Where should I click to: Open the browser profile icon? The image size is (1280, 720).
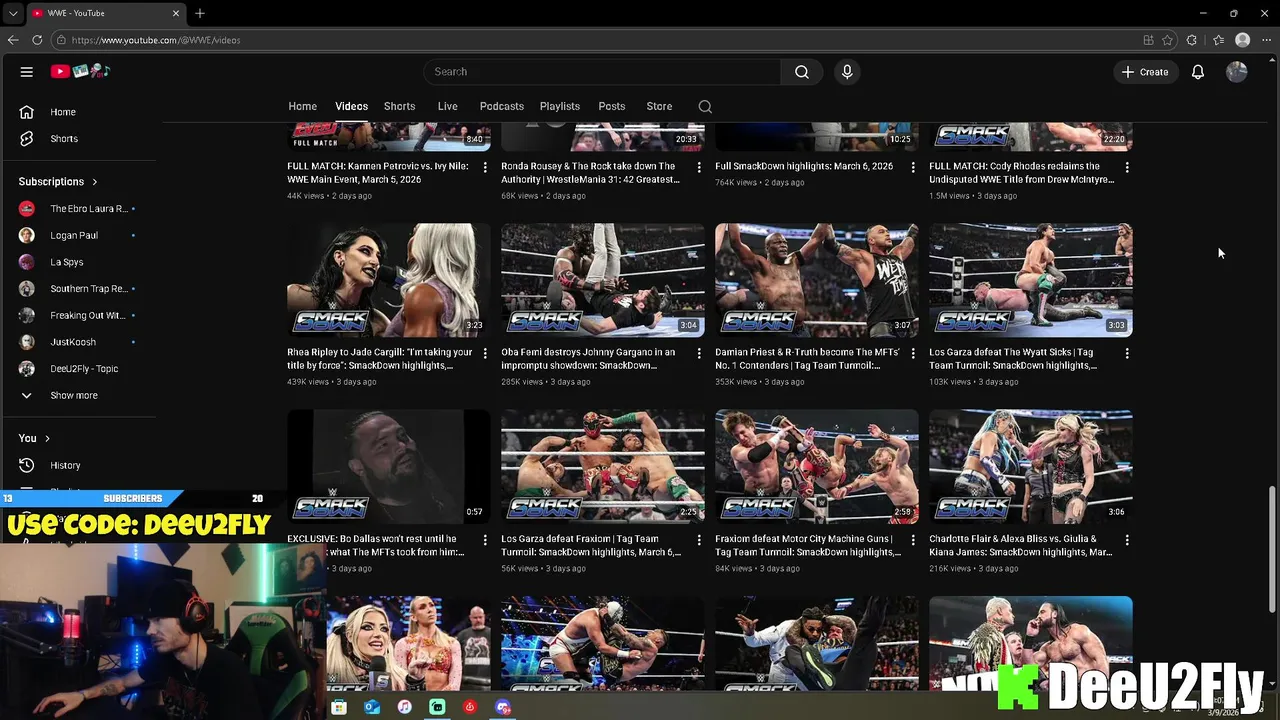coord(1243,40)
